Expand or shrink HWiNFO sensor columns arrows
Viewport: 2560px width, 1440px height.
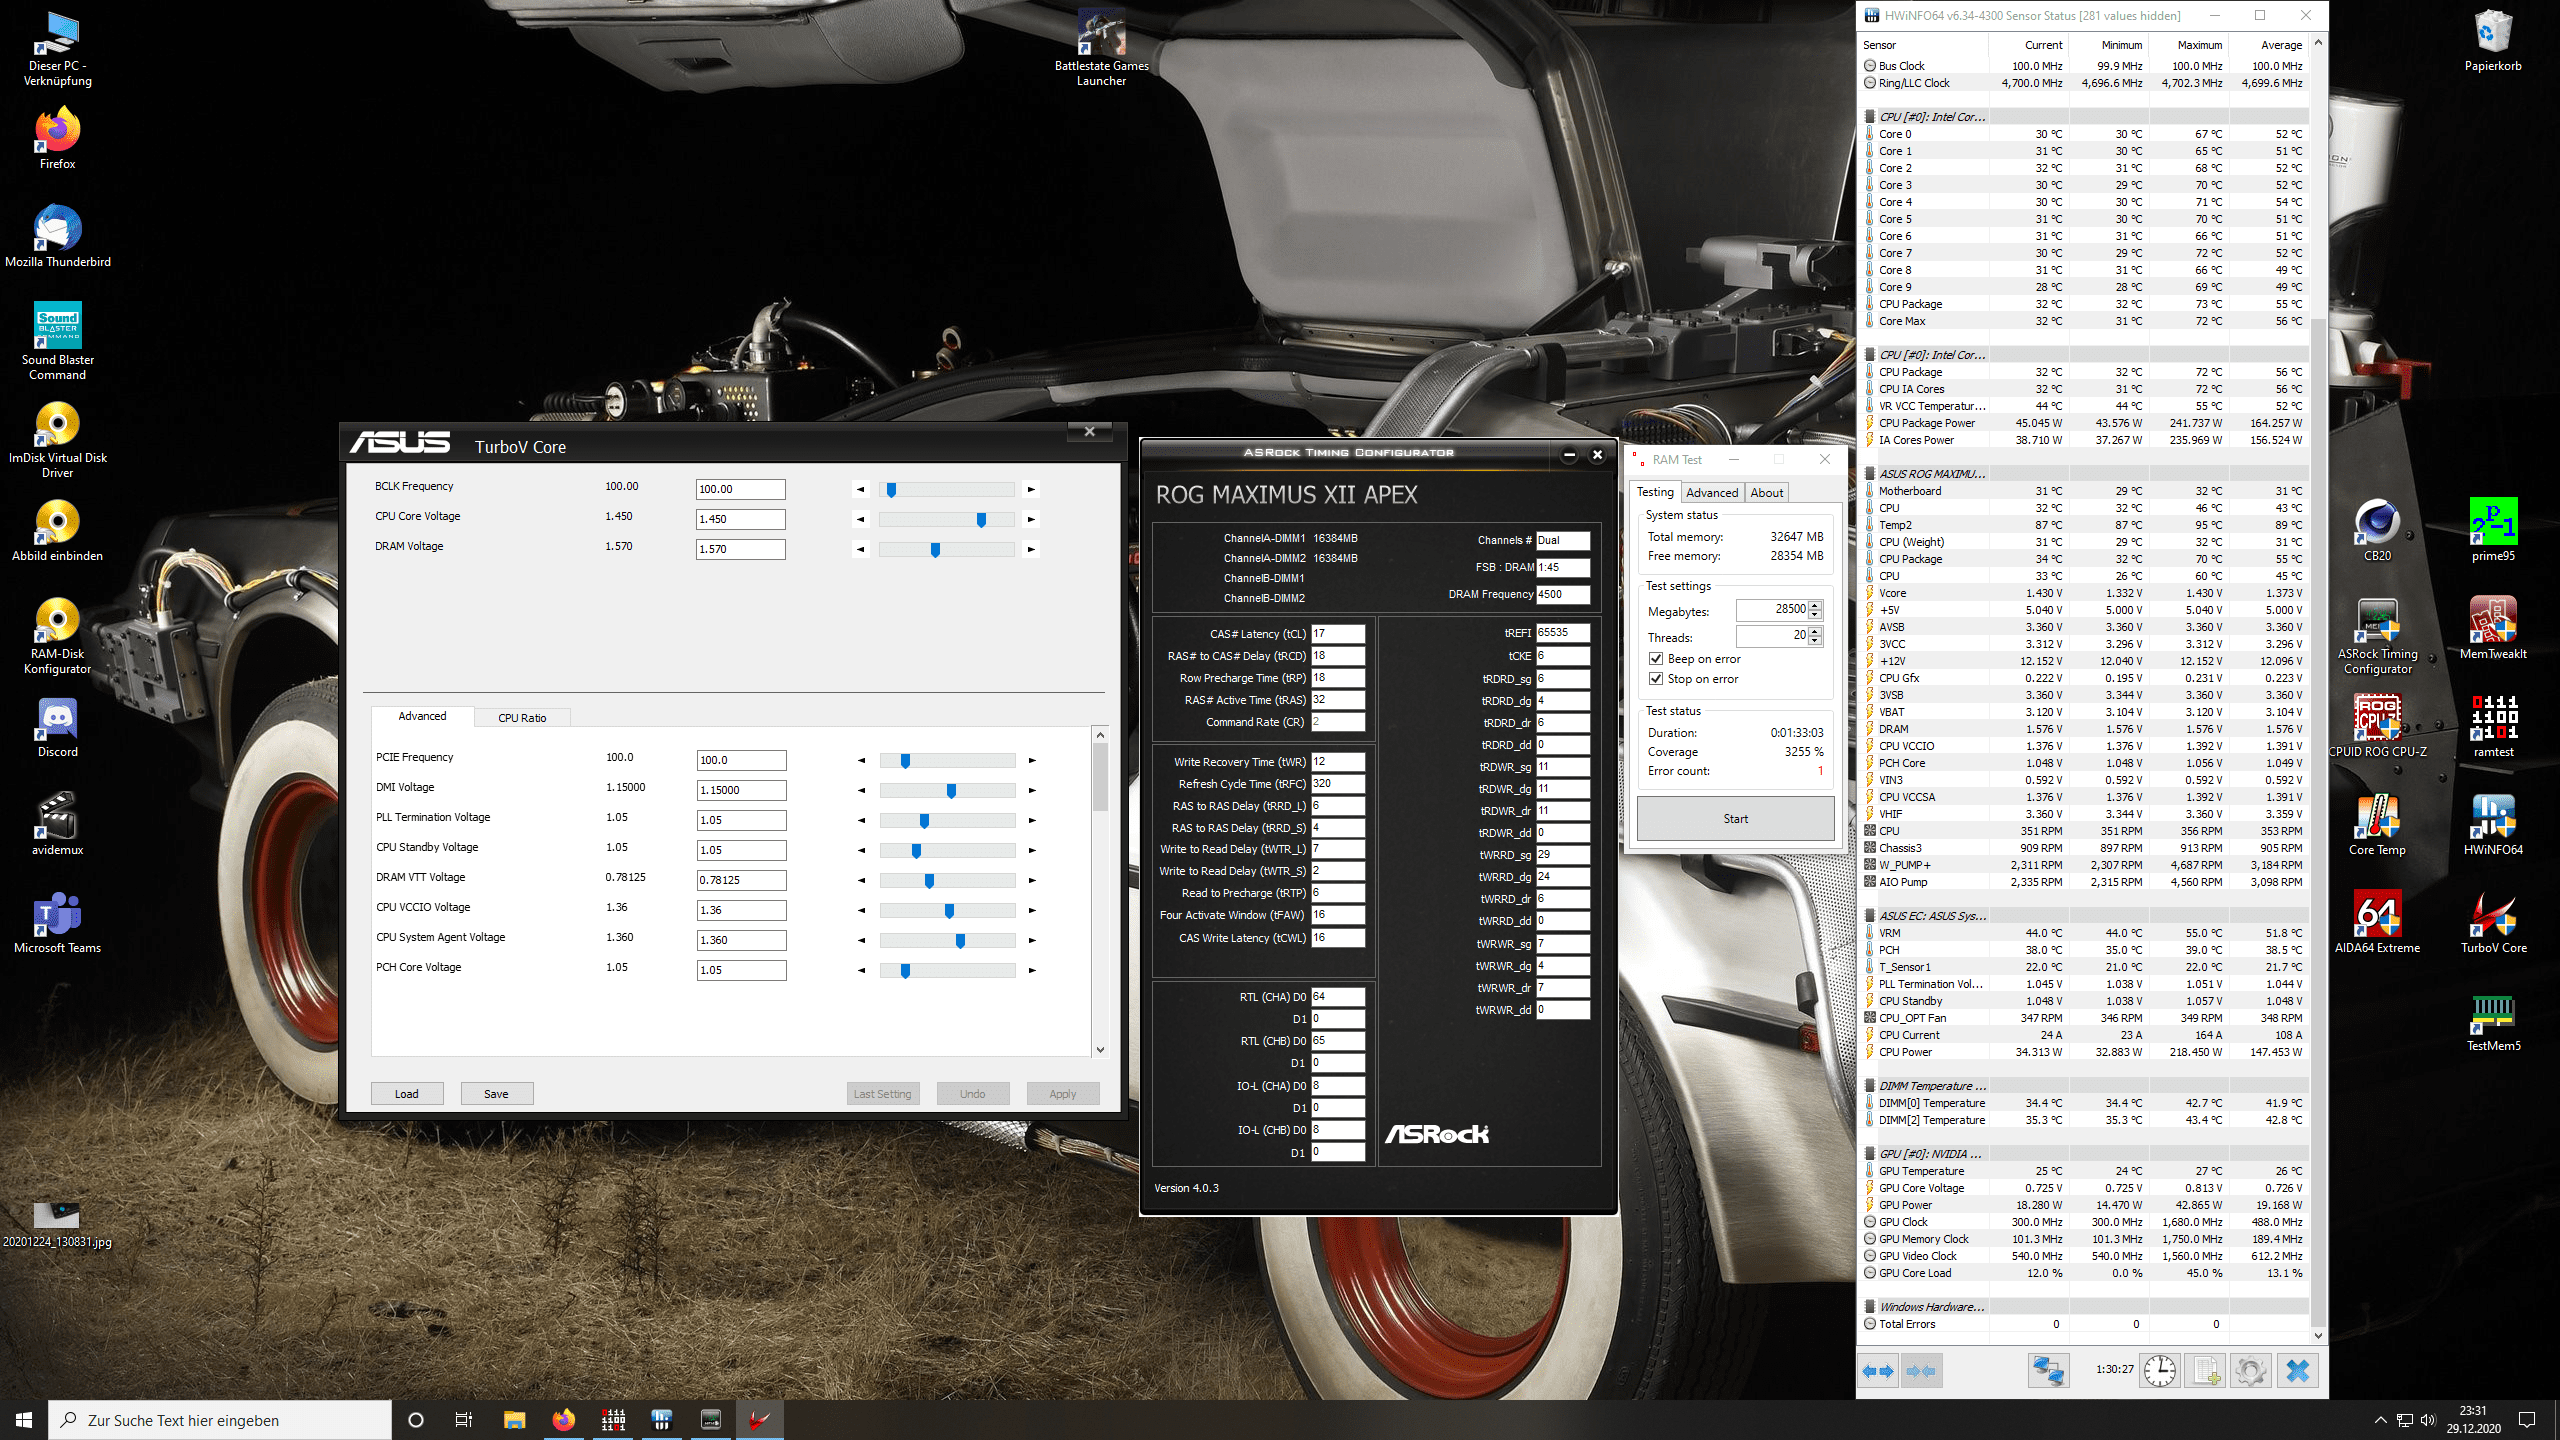pyautogui.click(x=1879, y=1371)
